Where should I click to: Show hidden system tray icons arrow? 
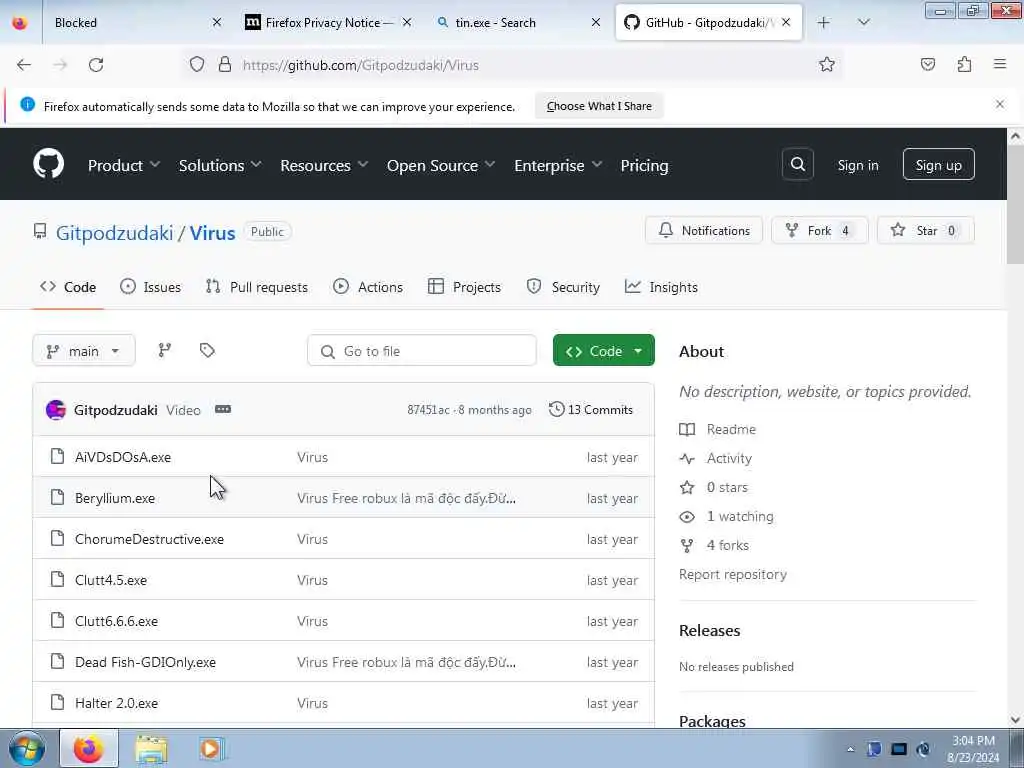pos(850,750)
